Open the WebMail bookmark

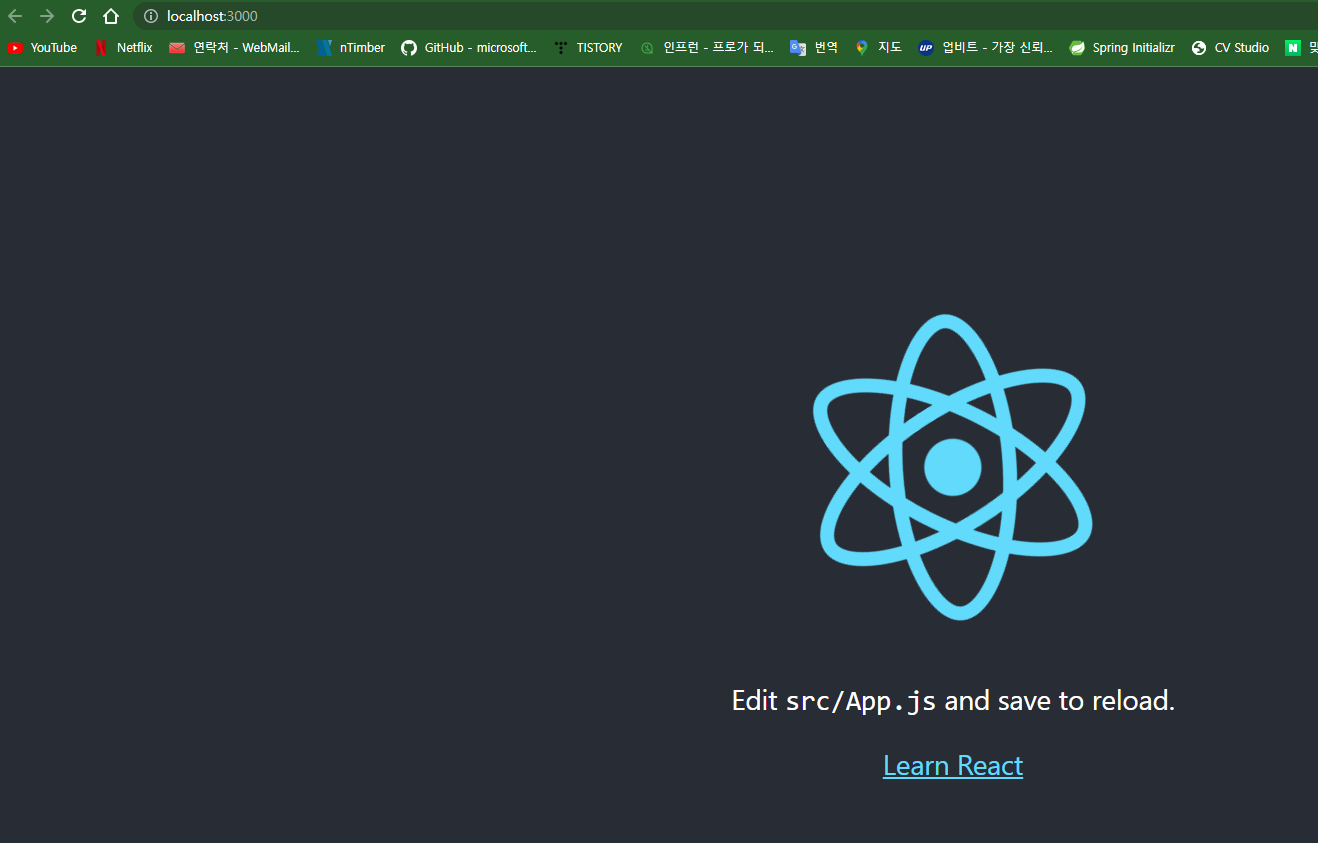click(x=235, y=47)
